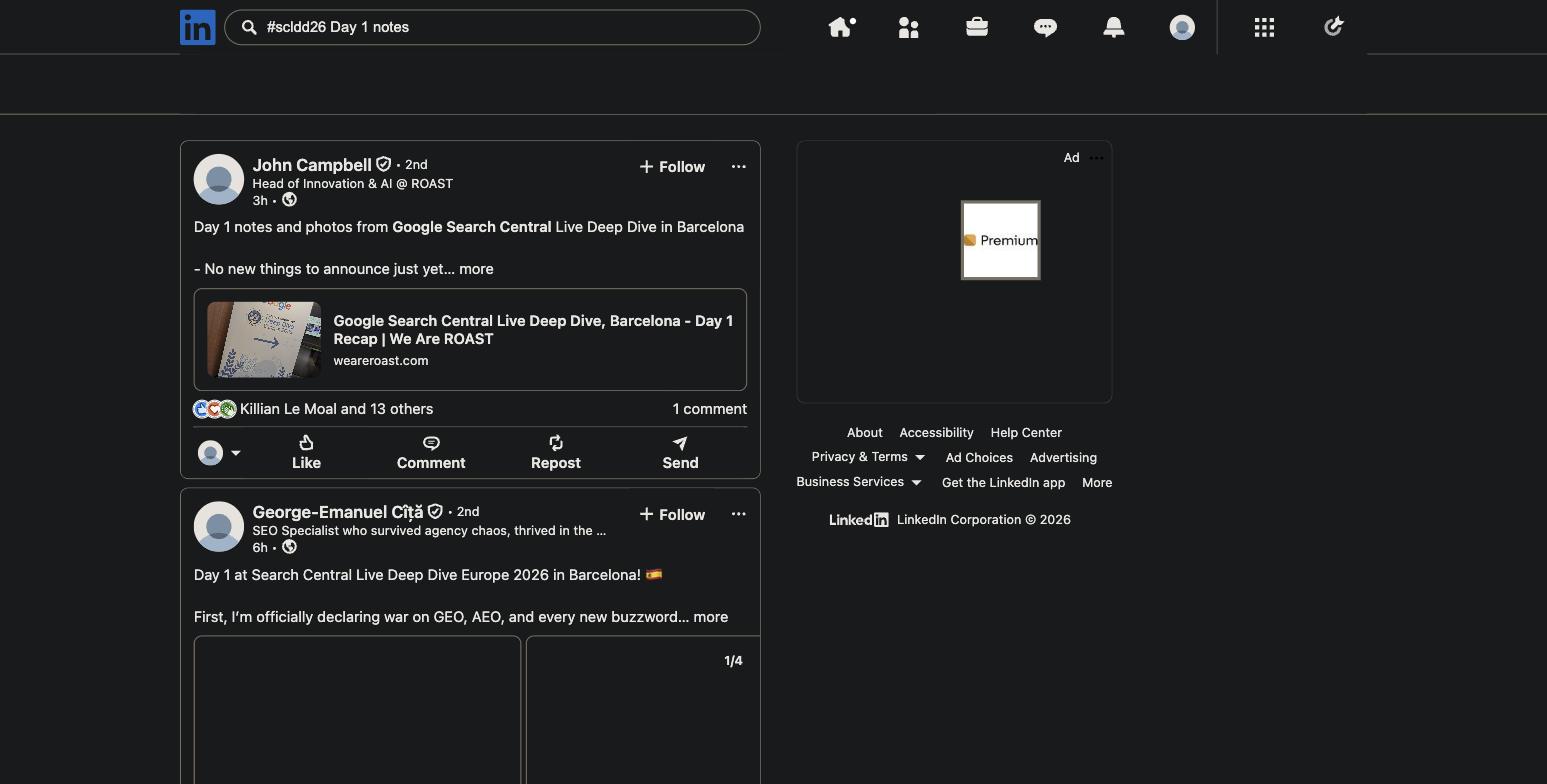
Task: Open the more options menu on John Campbell's post
Action: pos(738,167)
